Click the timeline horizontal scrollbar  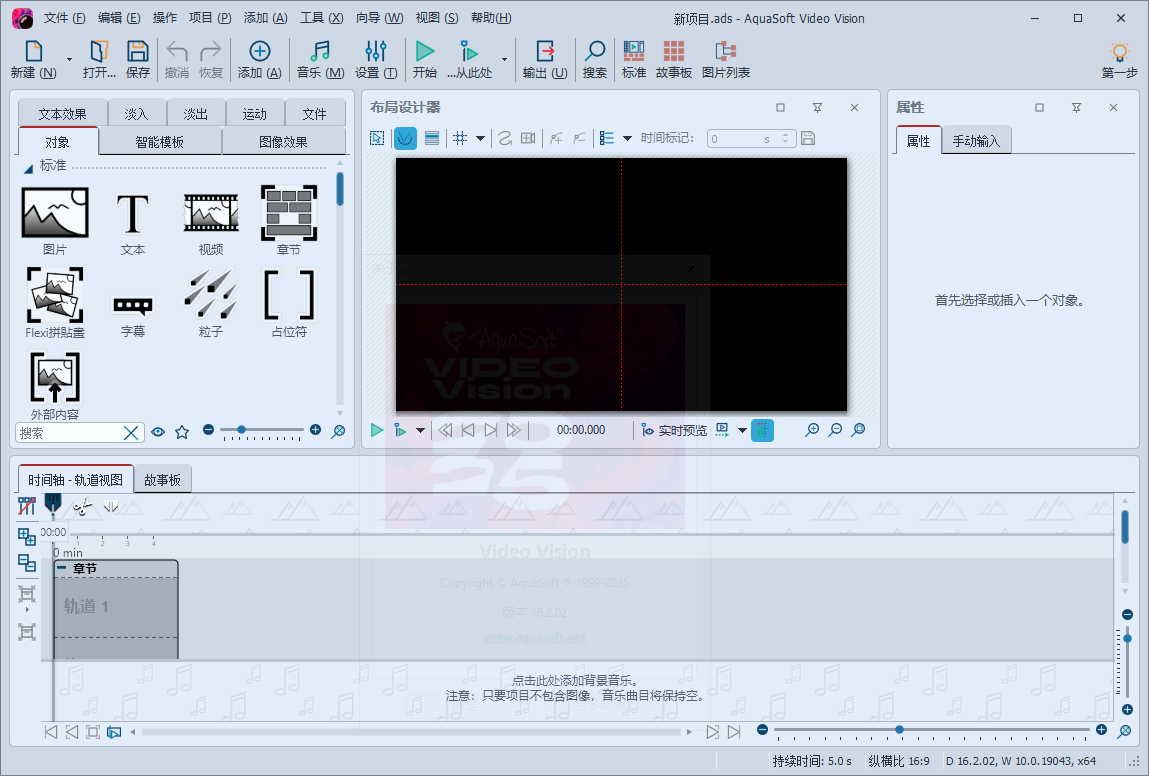click(411, 731)
